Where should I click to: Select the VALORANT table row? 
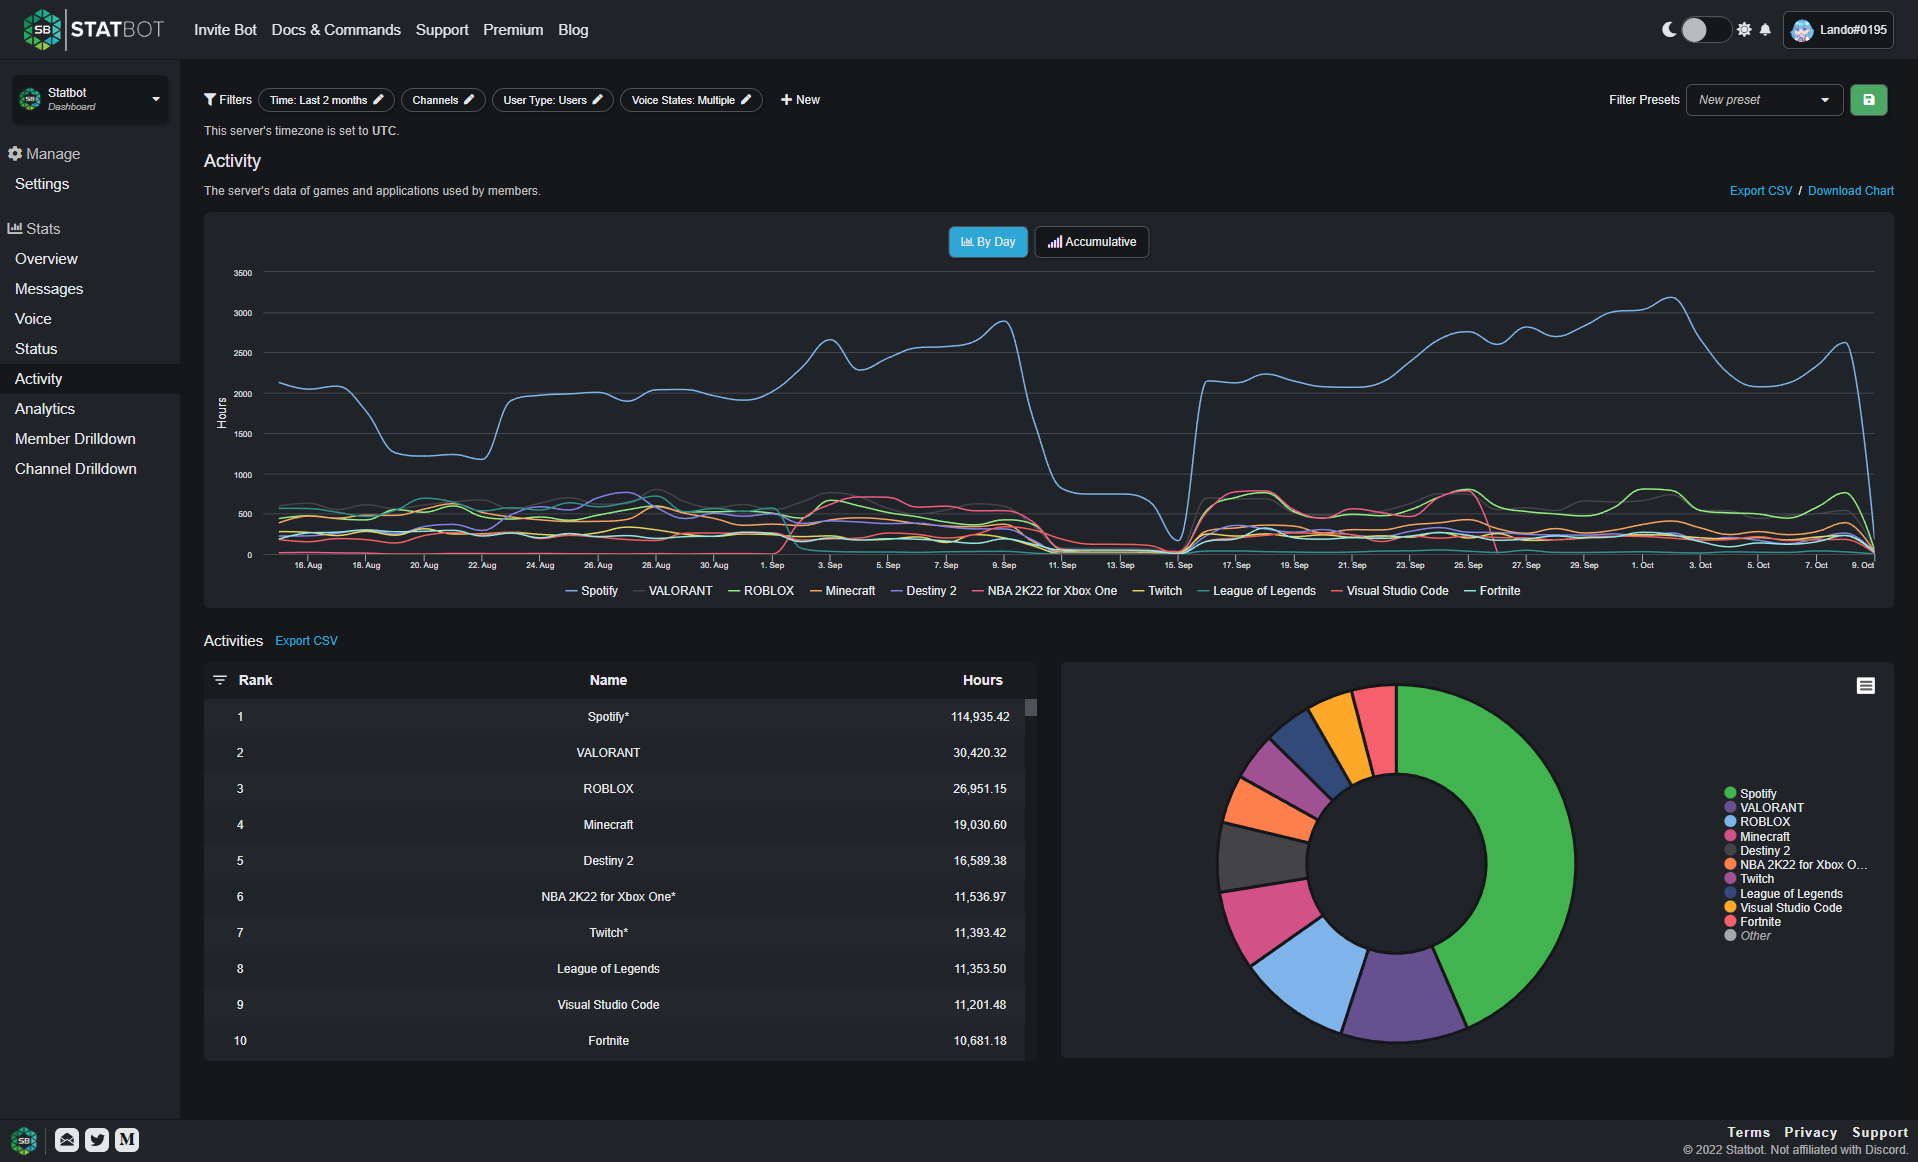[x=614, y=753]
